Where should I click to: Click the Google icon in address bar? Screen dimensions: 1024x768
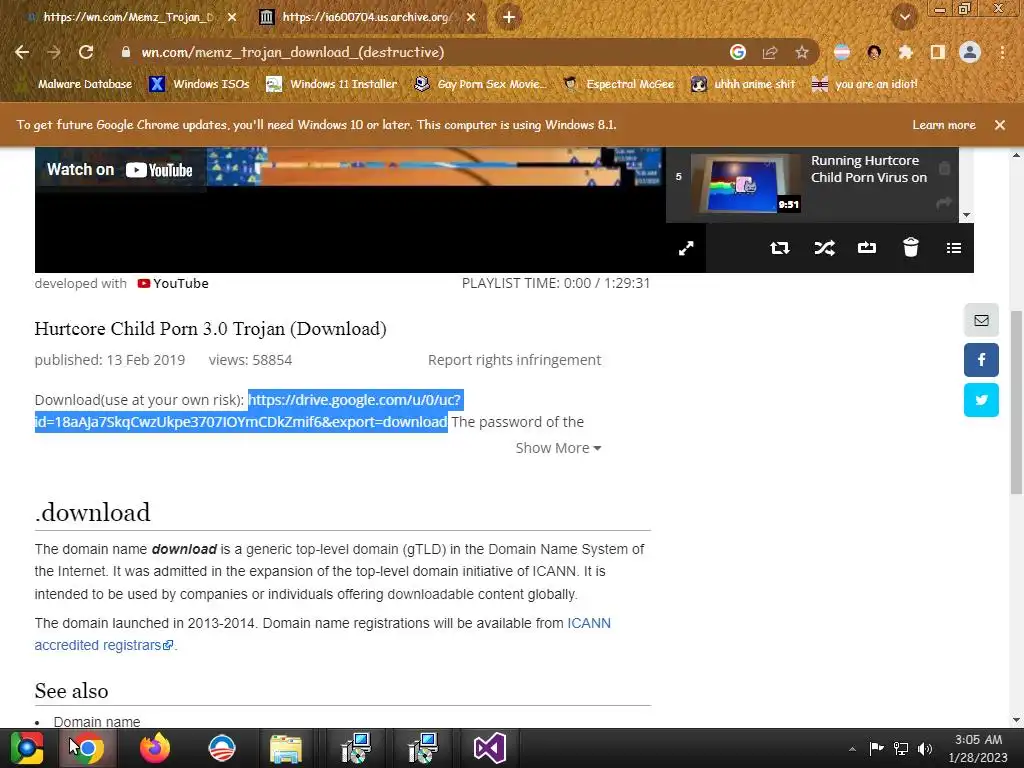pyautogui.click(x=738, y=52)
